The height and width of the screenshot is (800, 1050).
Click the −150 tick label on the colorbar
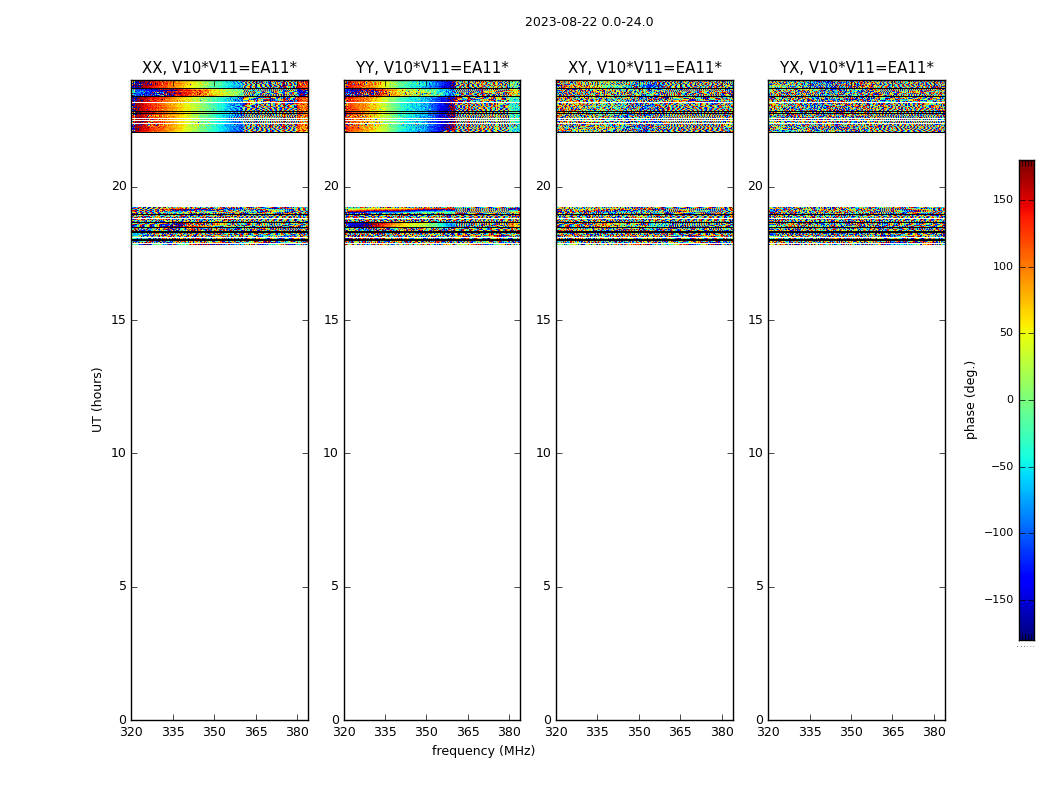[x=998, y=599]
